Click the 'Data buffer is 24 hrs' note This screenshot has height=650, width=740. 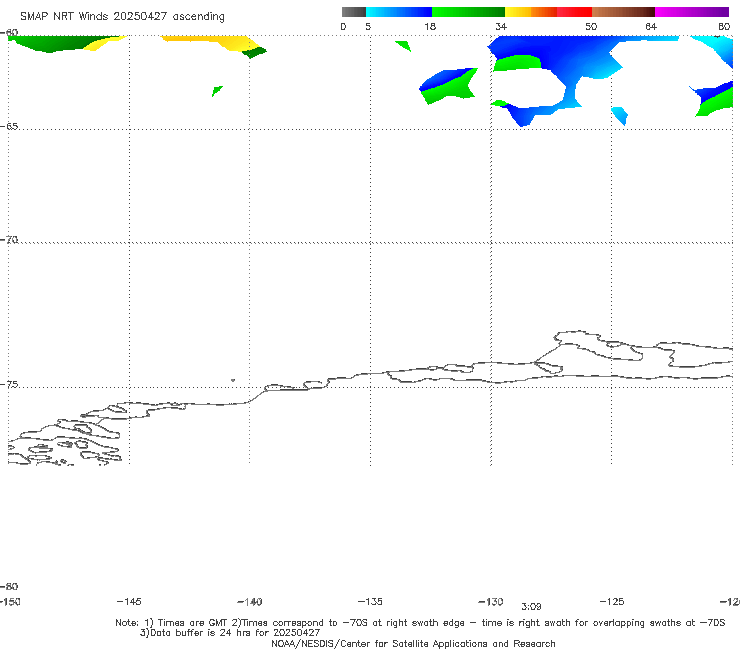click(x=230, y=633)
